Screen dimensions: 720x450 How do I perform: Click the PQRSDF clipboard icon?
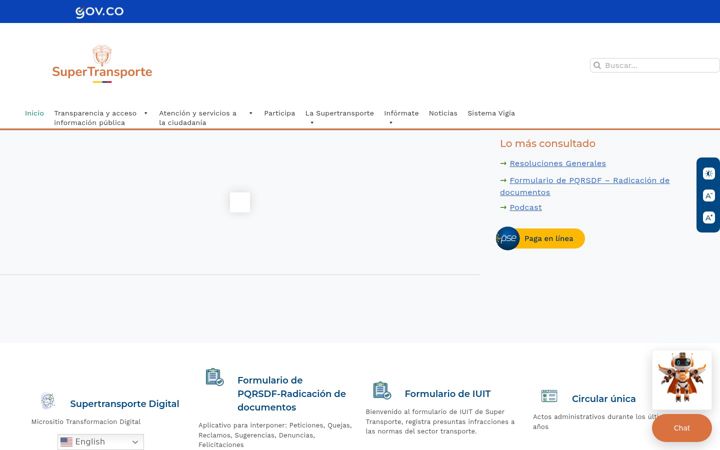point(214,377)
